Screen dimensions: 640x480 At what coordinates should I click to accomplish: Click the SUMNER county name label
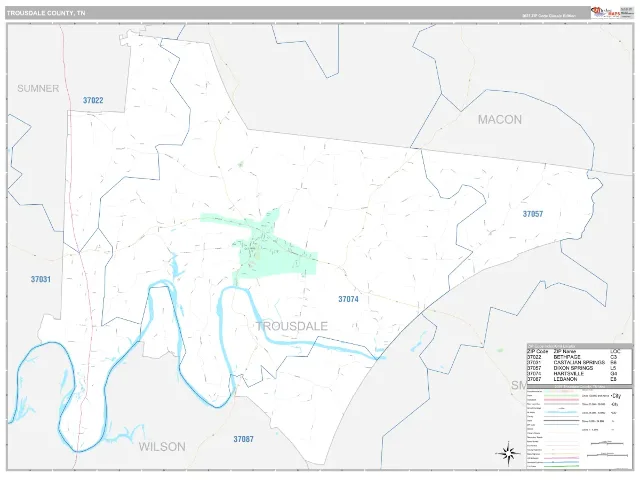coord(38,89)
